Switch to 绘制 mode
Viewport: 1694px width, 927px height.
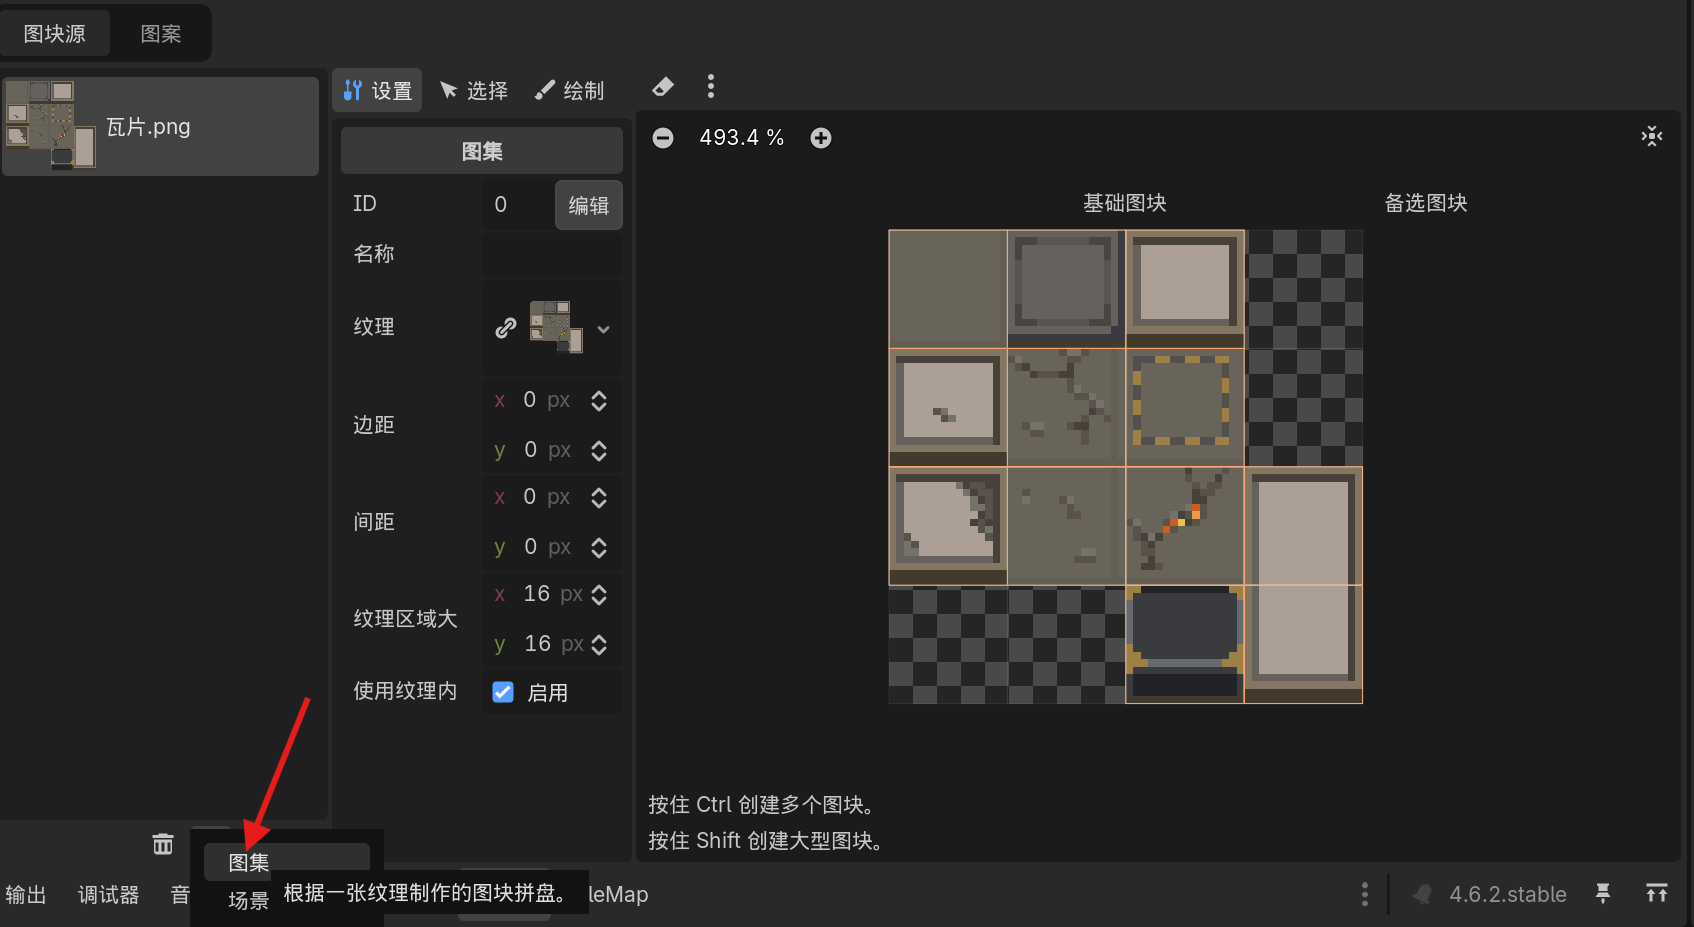[x=569, y=91]
